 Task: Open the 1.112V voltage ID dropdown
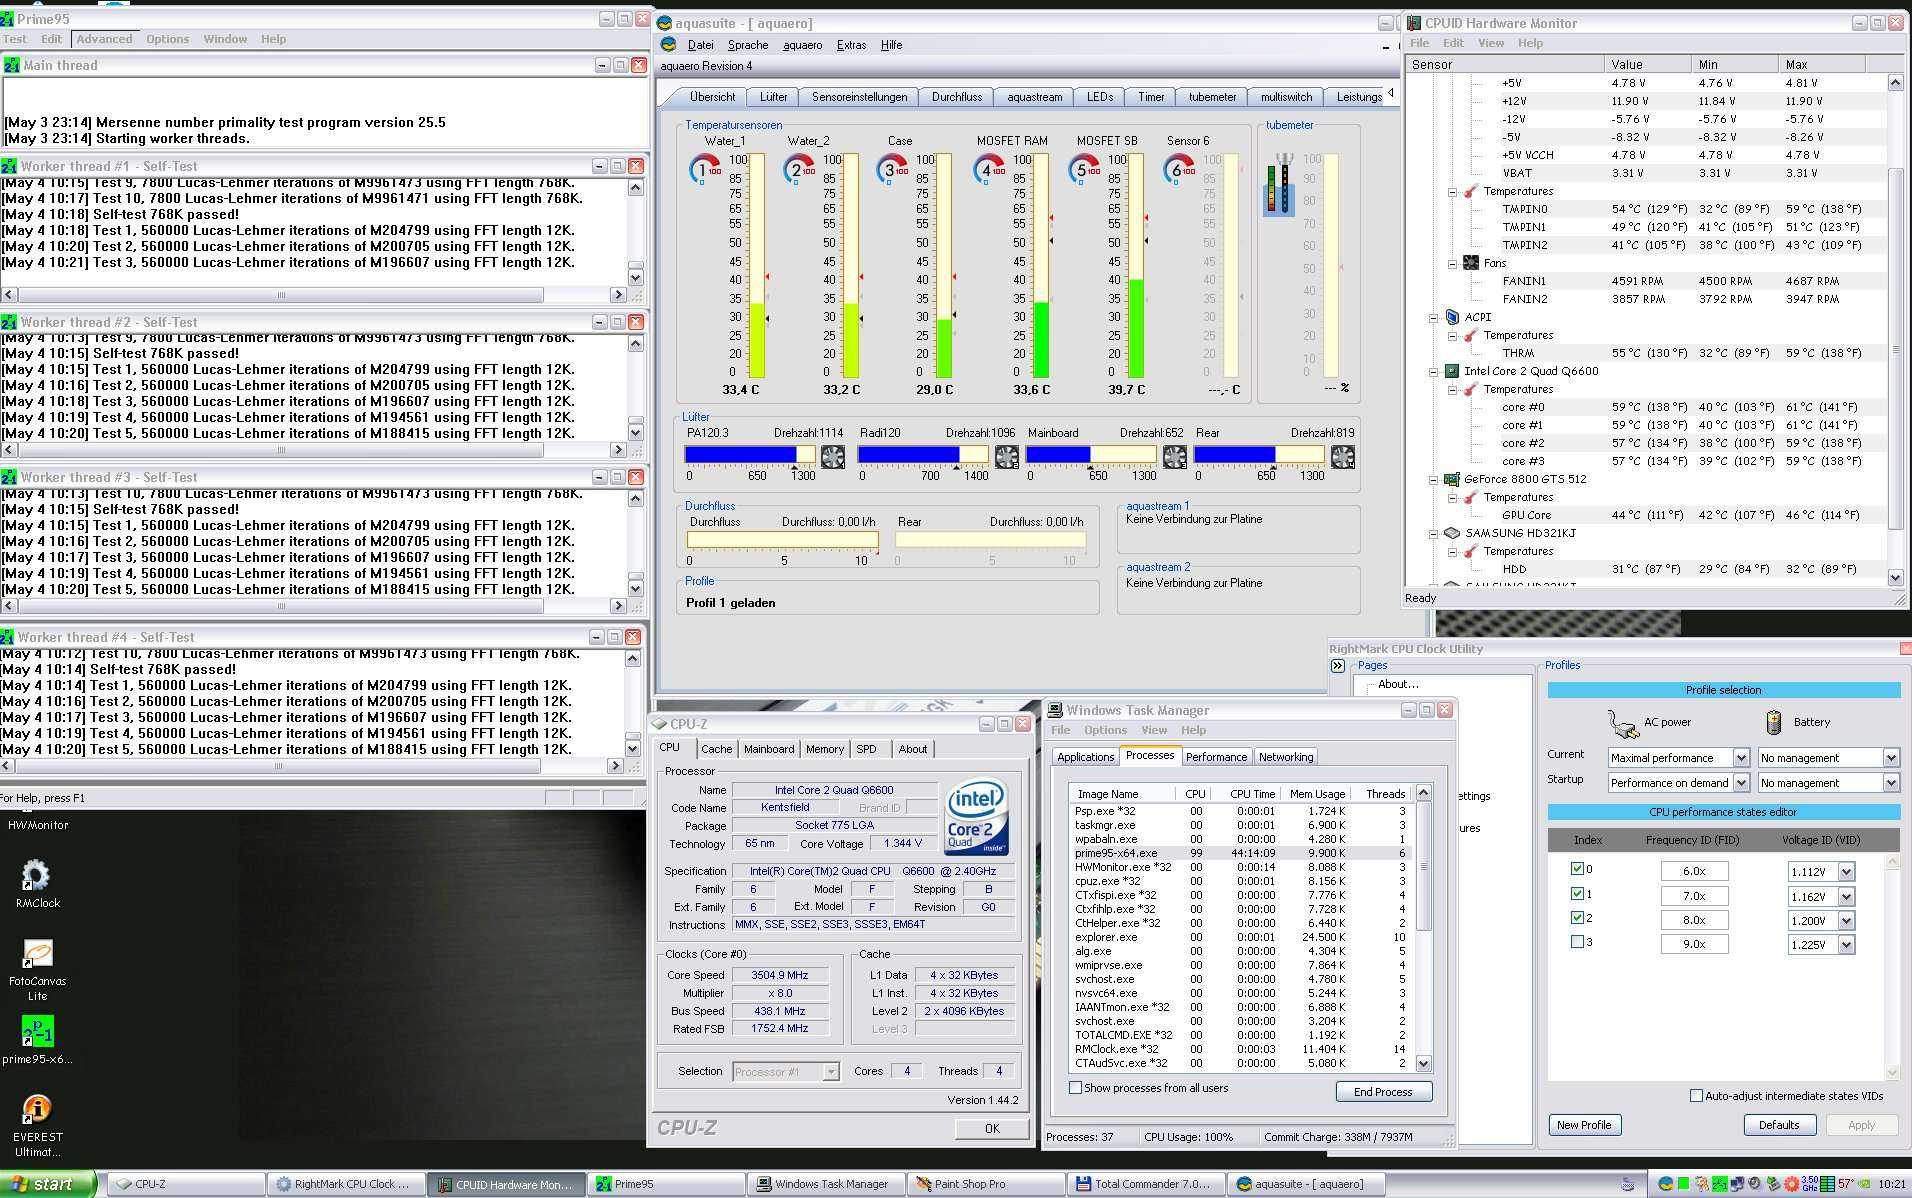[1846, 872]
